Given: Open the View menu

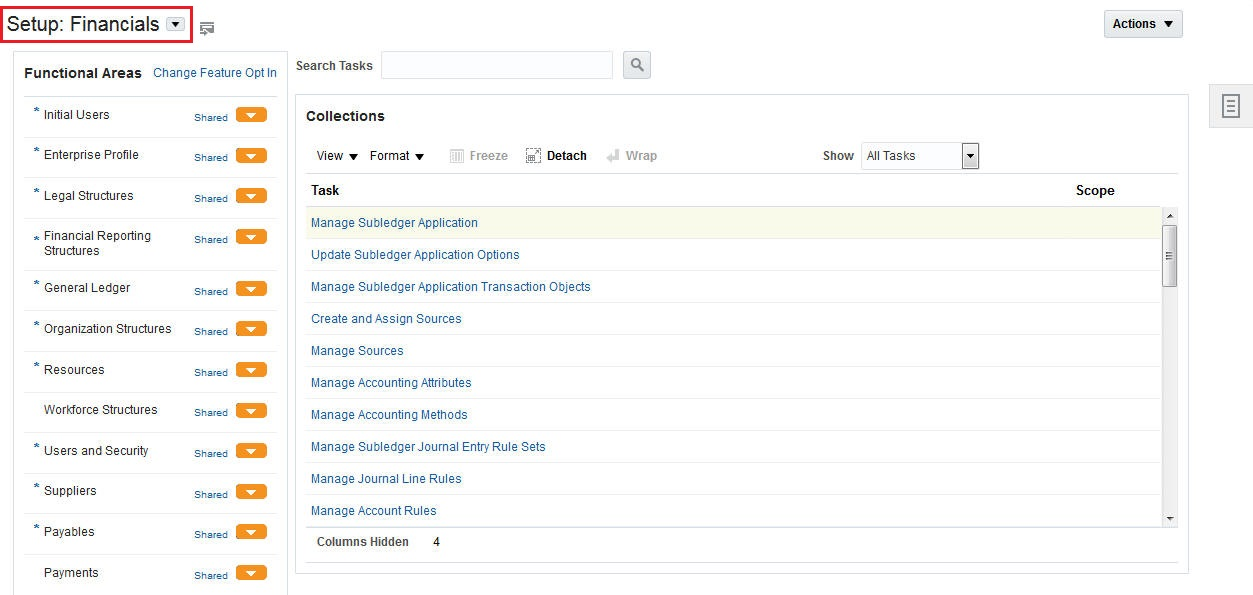Looking at the screenshot, I should pyautogui.click(x=337, y=156).
